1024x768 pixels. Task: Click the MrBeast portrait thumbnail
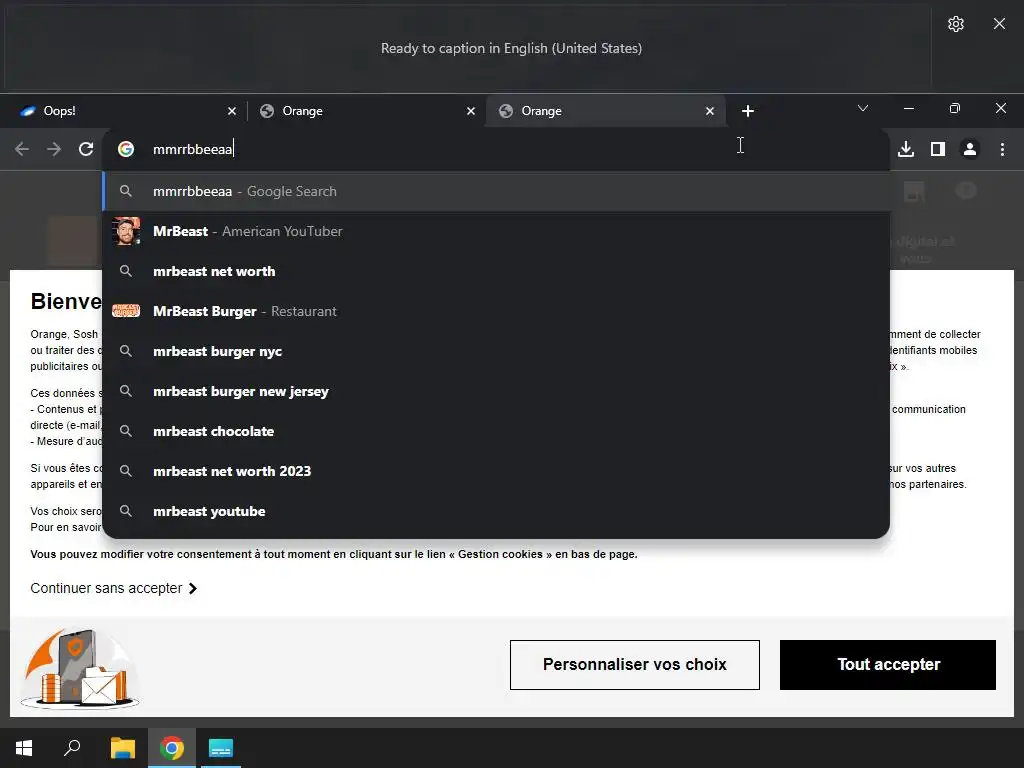126,231
